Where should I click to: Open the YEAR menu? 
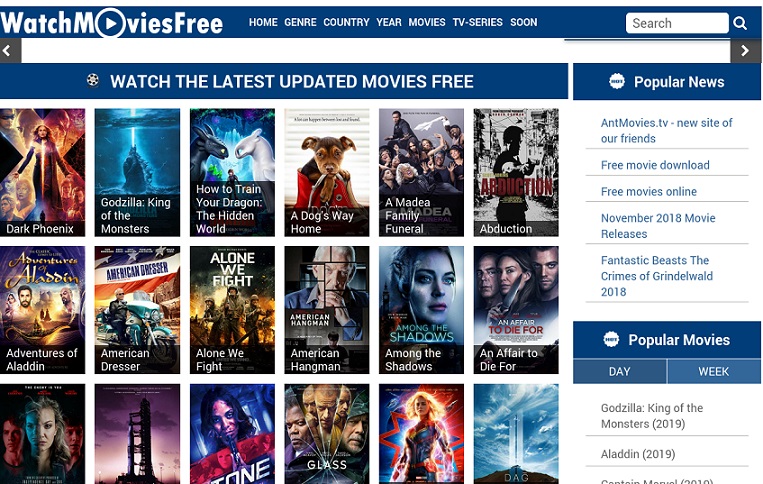(389, 22)
